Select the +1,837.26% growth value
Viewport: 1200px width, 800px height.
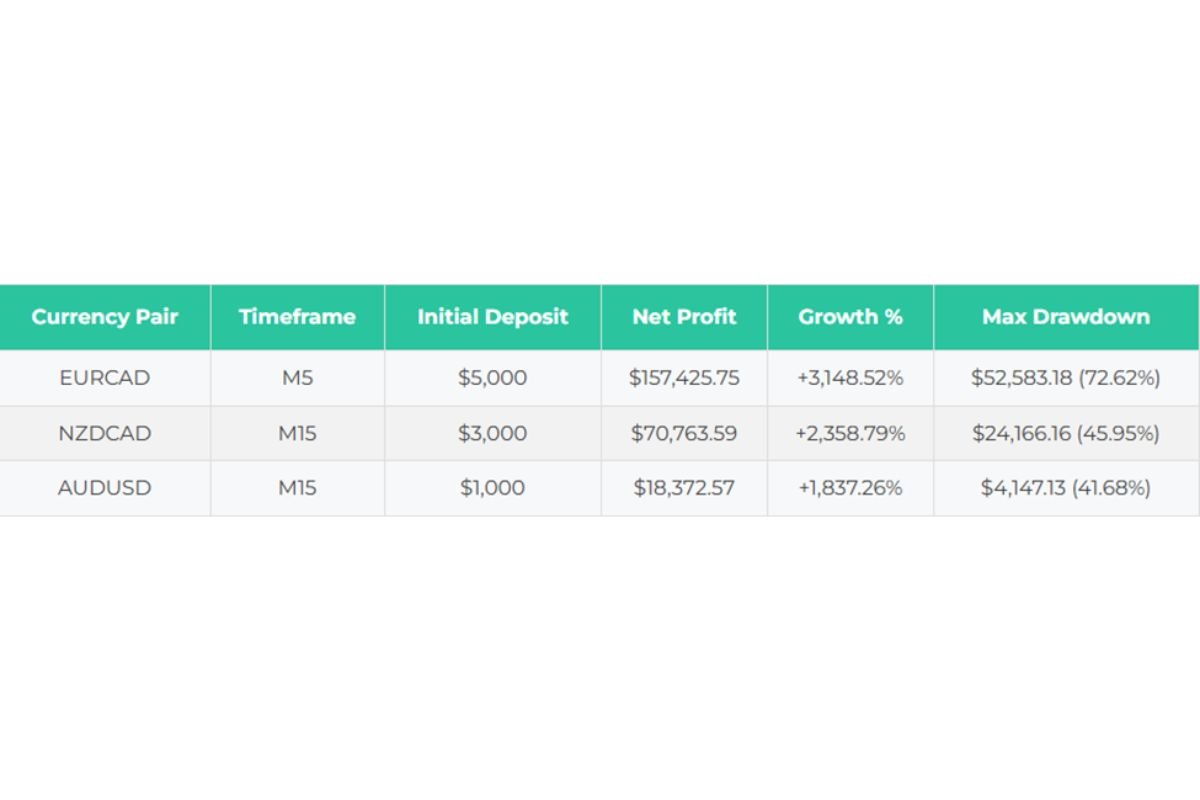(x=850, y=488)
